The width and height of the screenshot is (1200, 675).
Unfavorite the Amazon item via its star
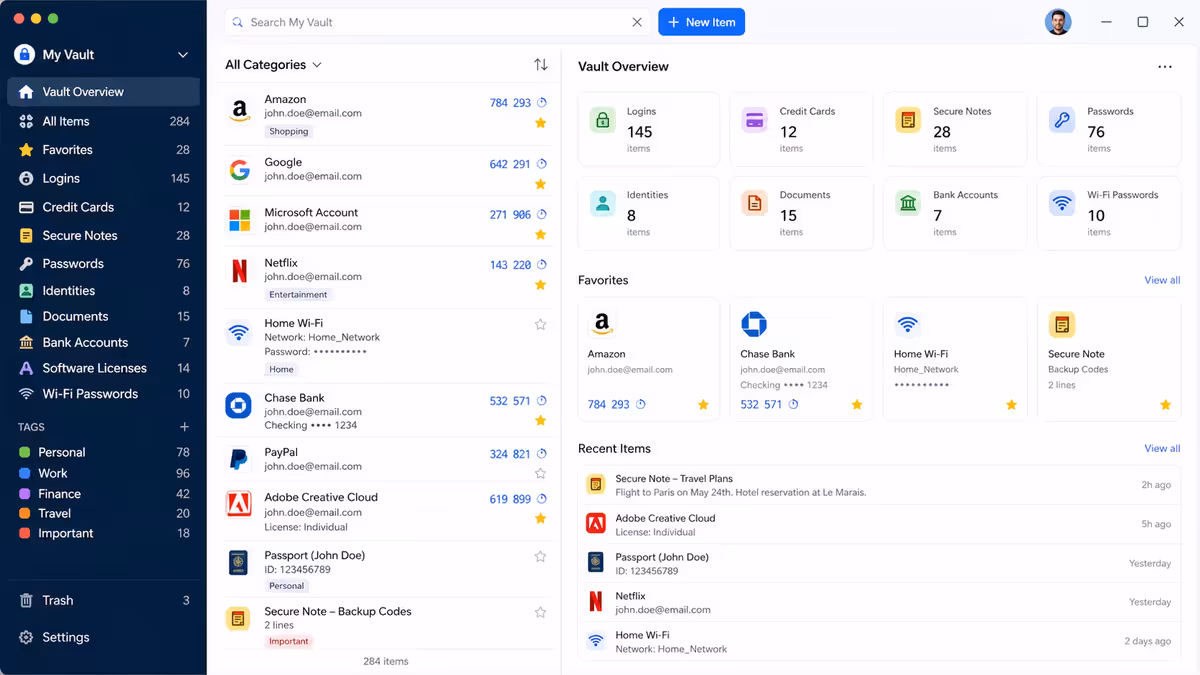coord(541,123)
